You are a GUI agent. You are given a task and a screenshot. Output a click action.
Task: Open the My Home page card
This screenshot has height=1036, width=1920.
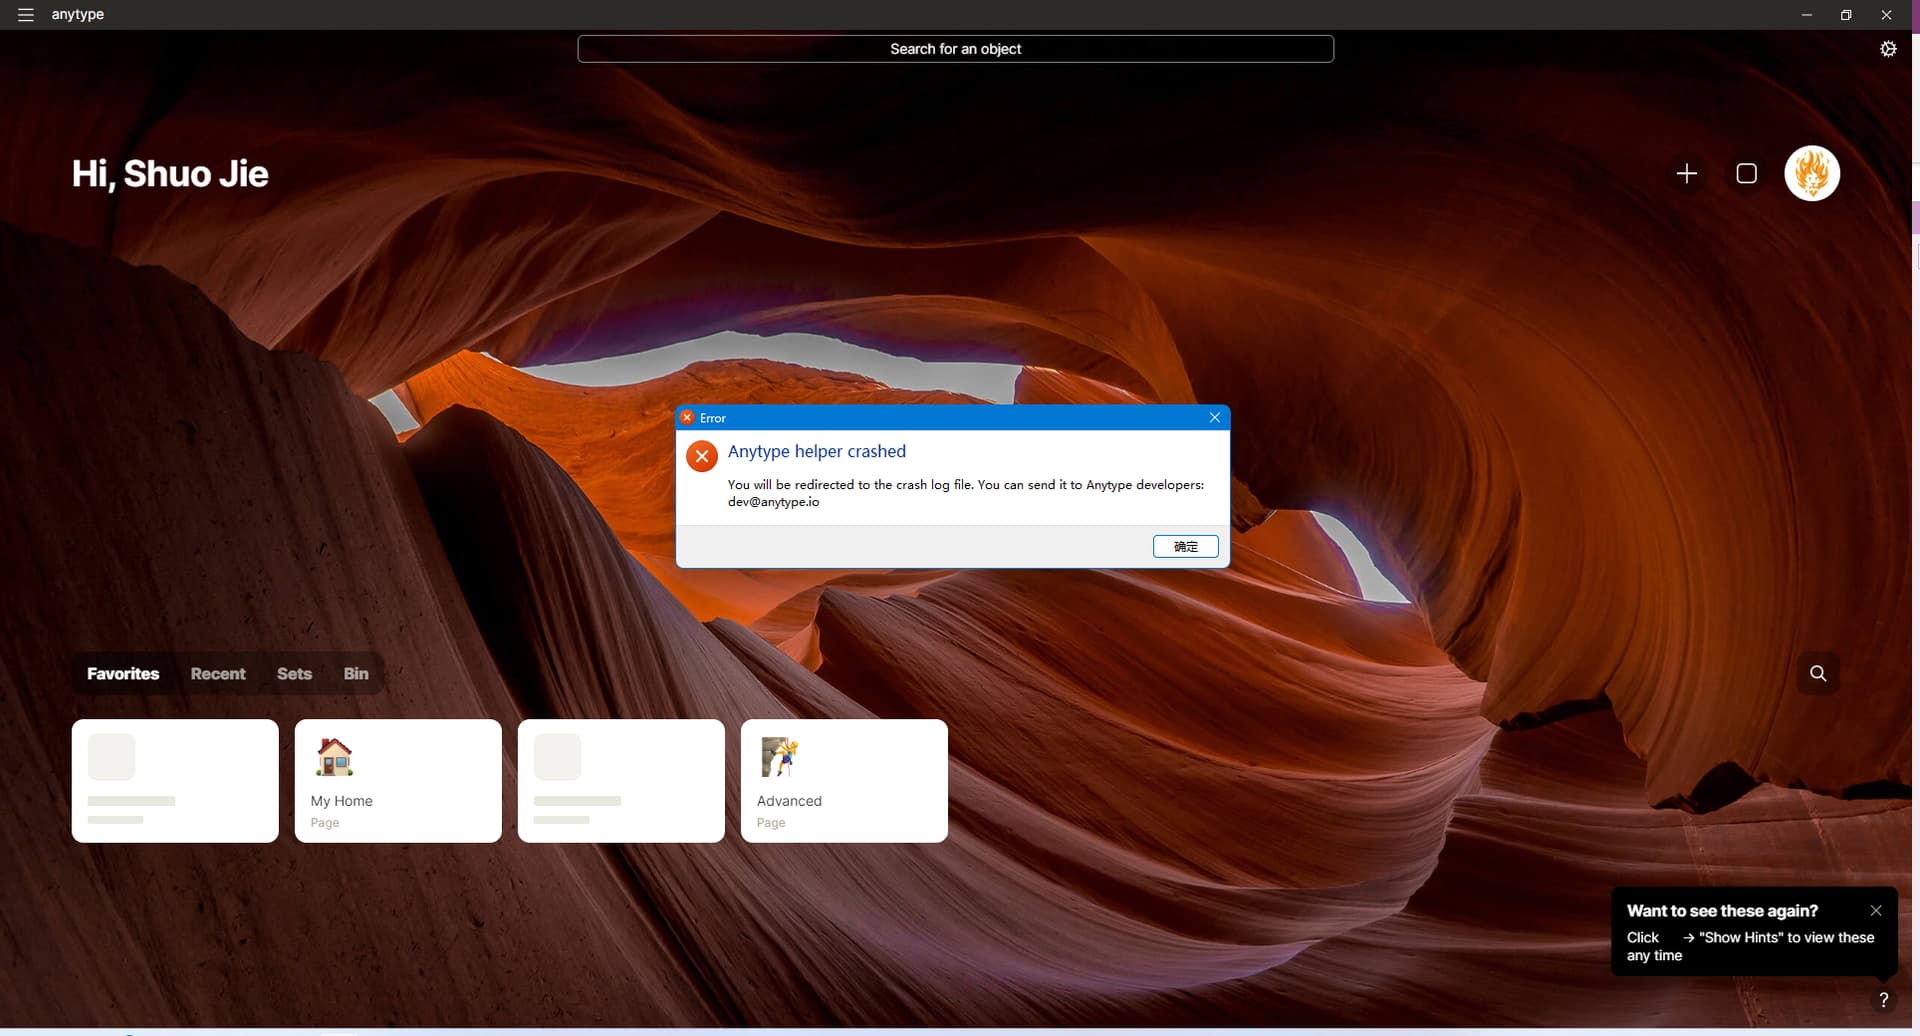[398, 781]
